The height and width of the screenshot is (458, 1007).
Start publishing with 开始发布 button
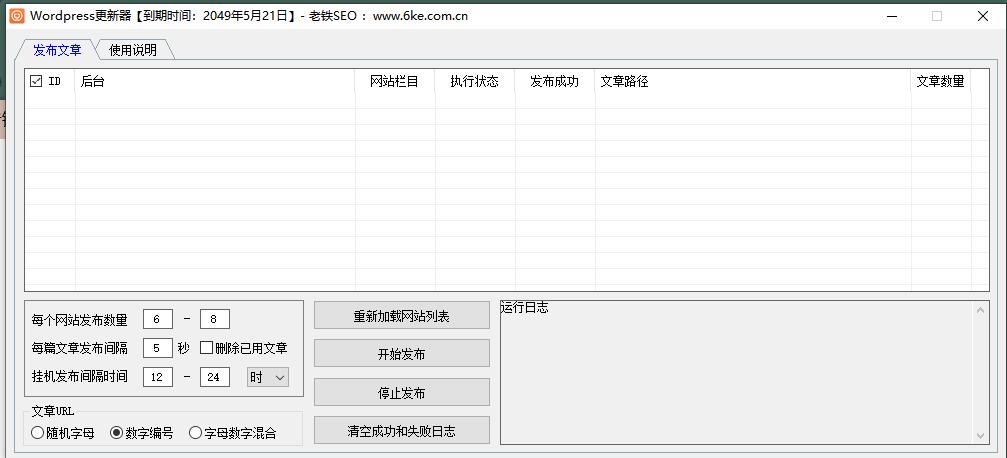click(x=401, y=354)
